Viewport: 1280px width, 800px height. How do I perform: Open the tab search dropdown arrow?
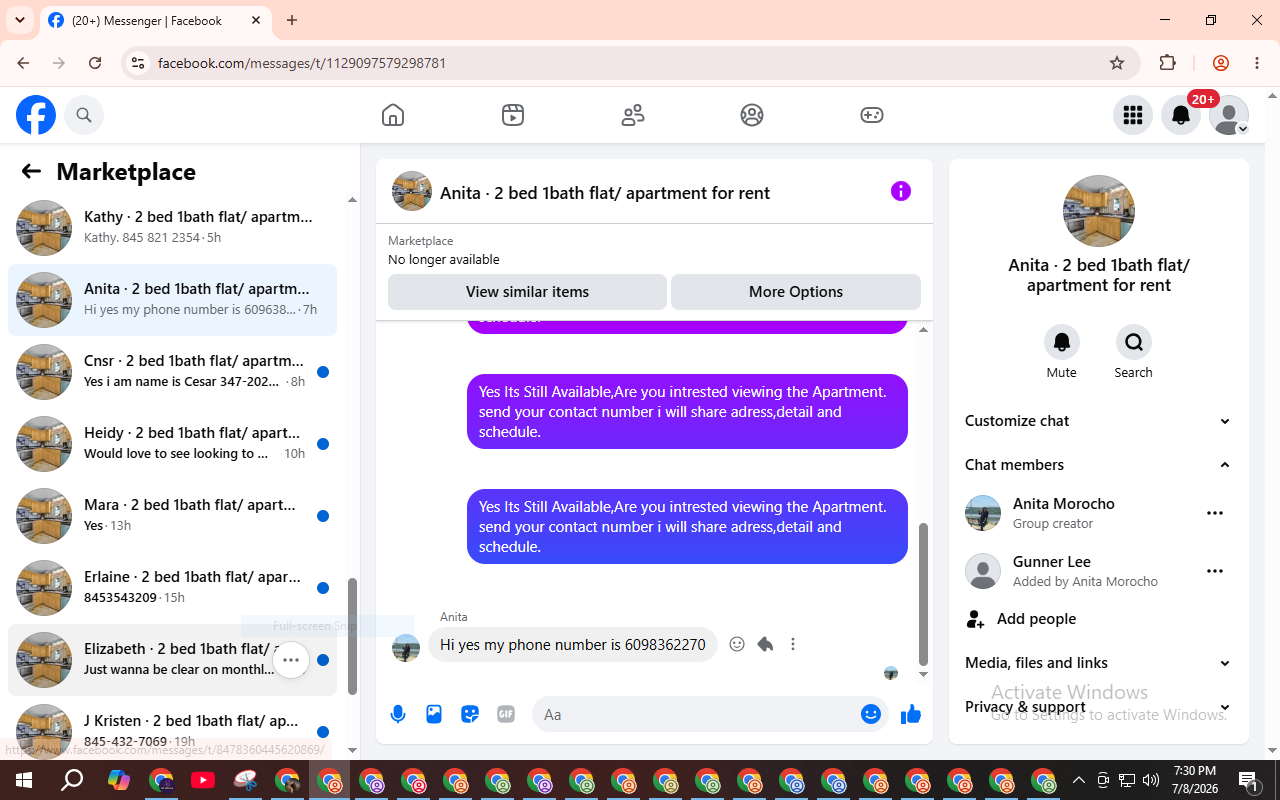19,20
